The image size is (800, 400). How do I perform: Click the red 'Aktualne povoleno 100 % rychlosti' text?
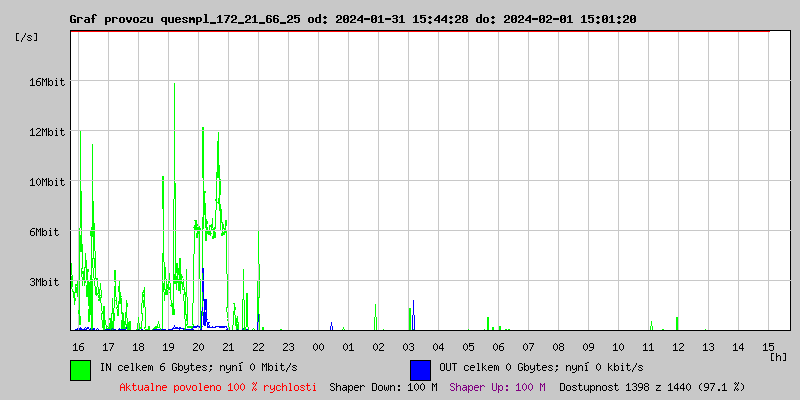click(x=218, y=386)
